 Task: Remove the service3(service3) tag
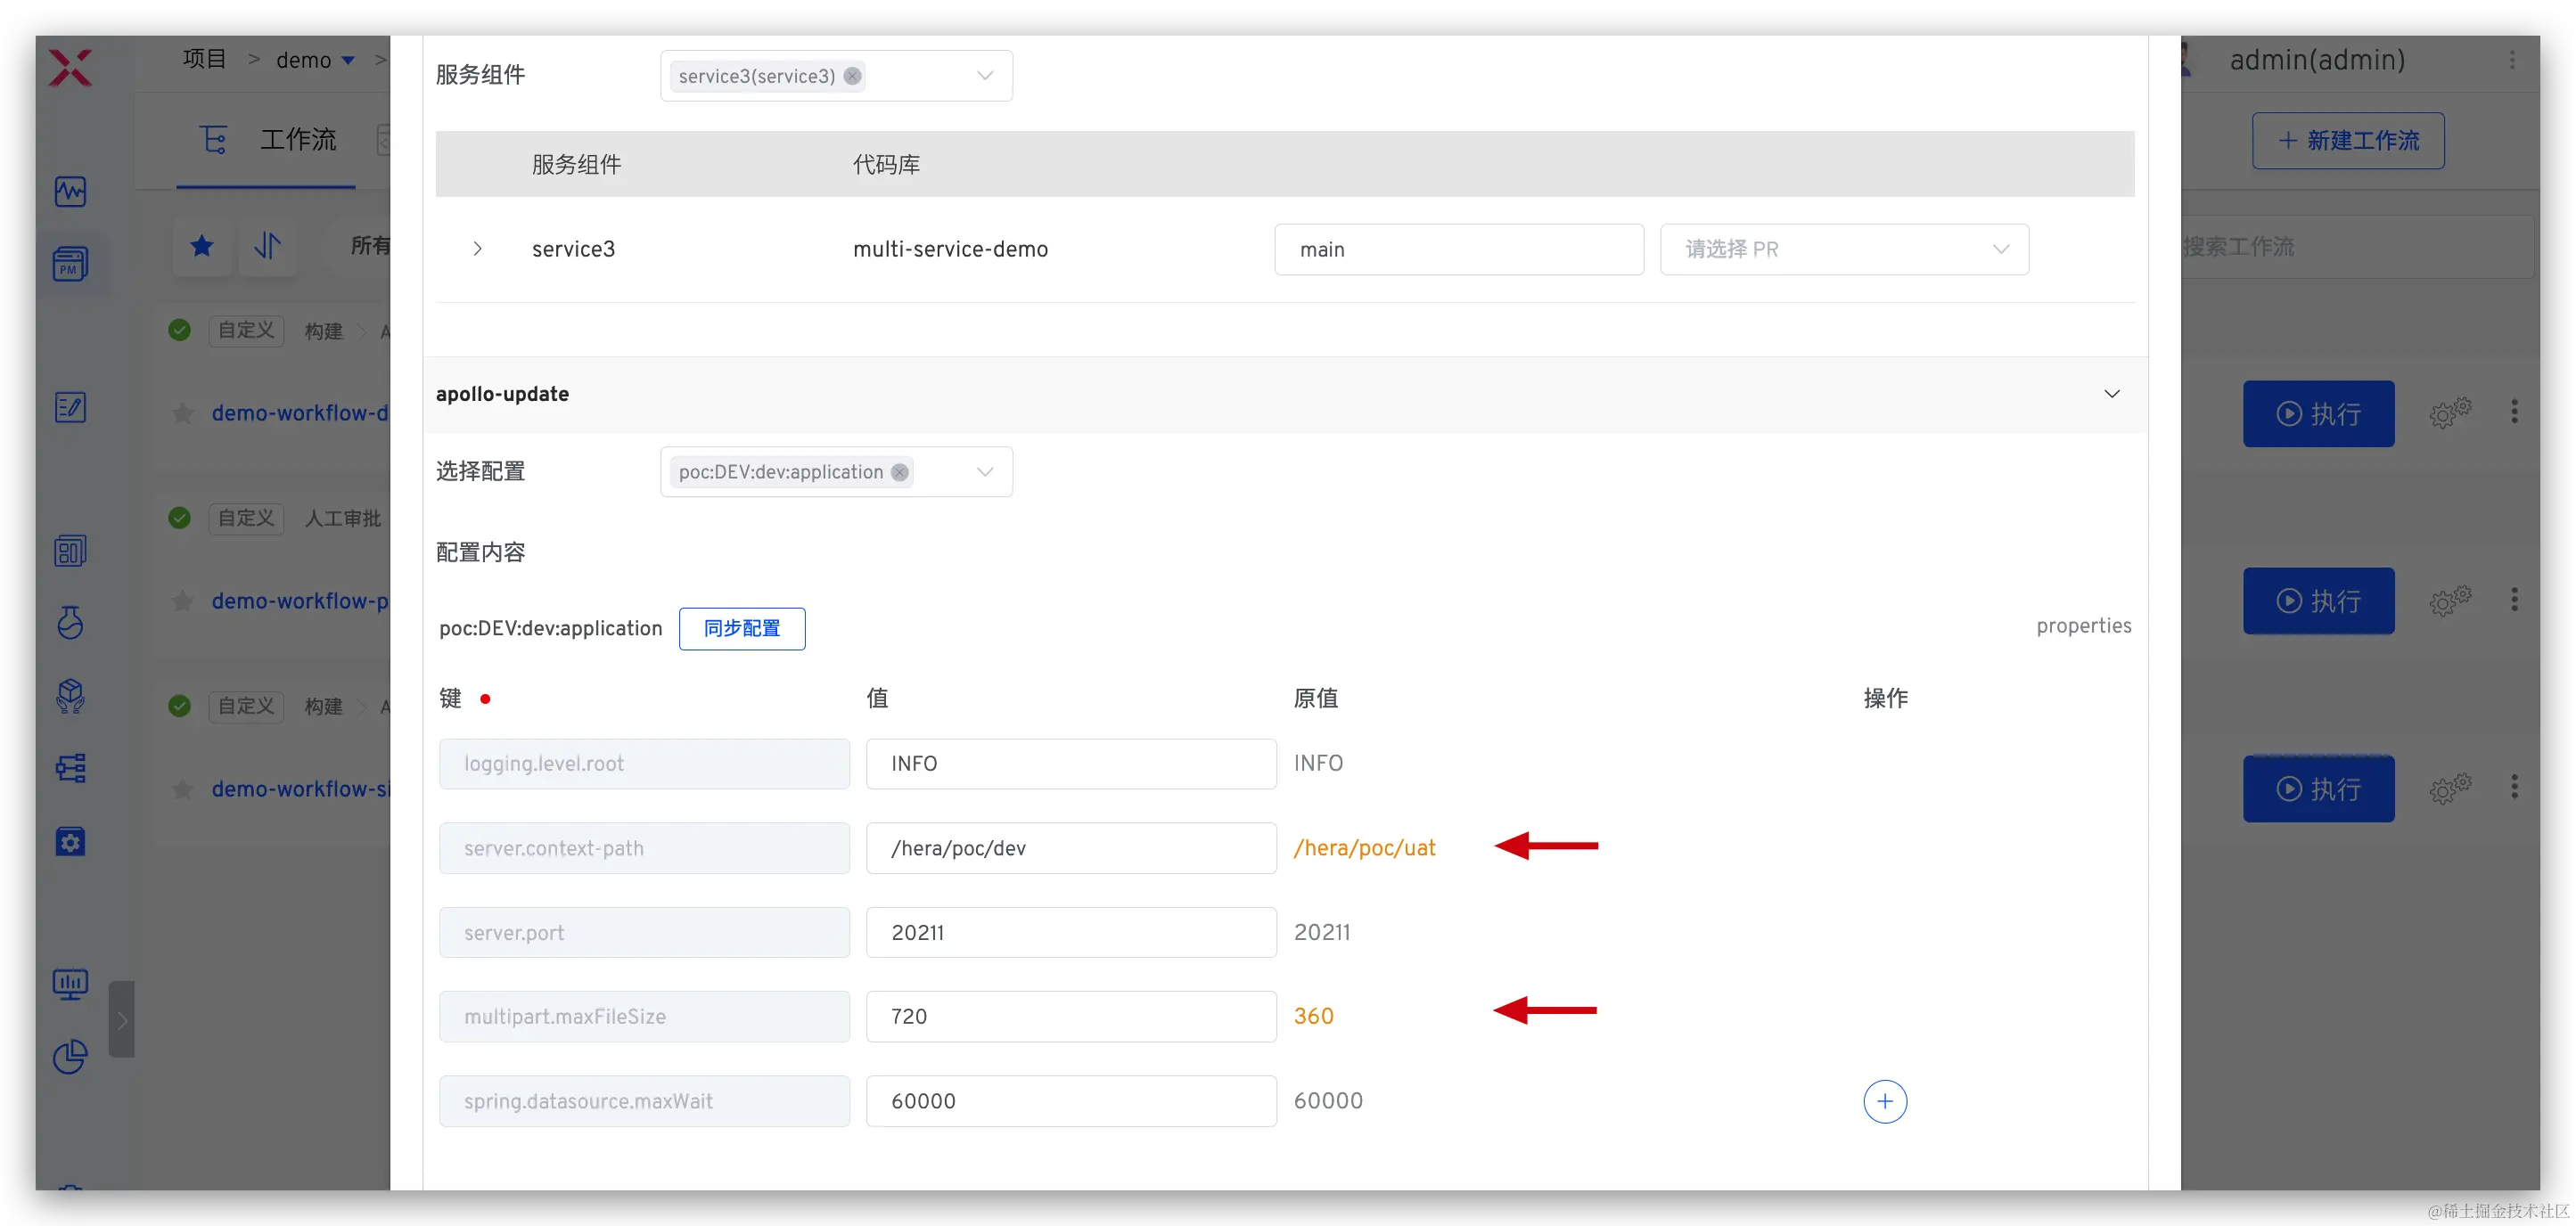coord(852,76)
